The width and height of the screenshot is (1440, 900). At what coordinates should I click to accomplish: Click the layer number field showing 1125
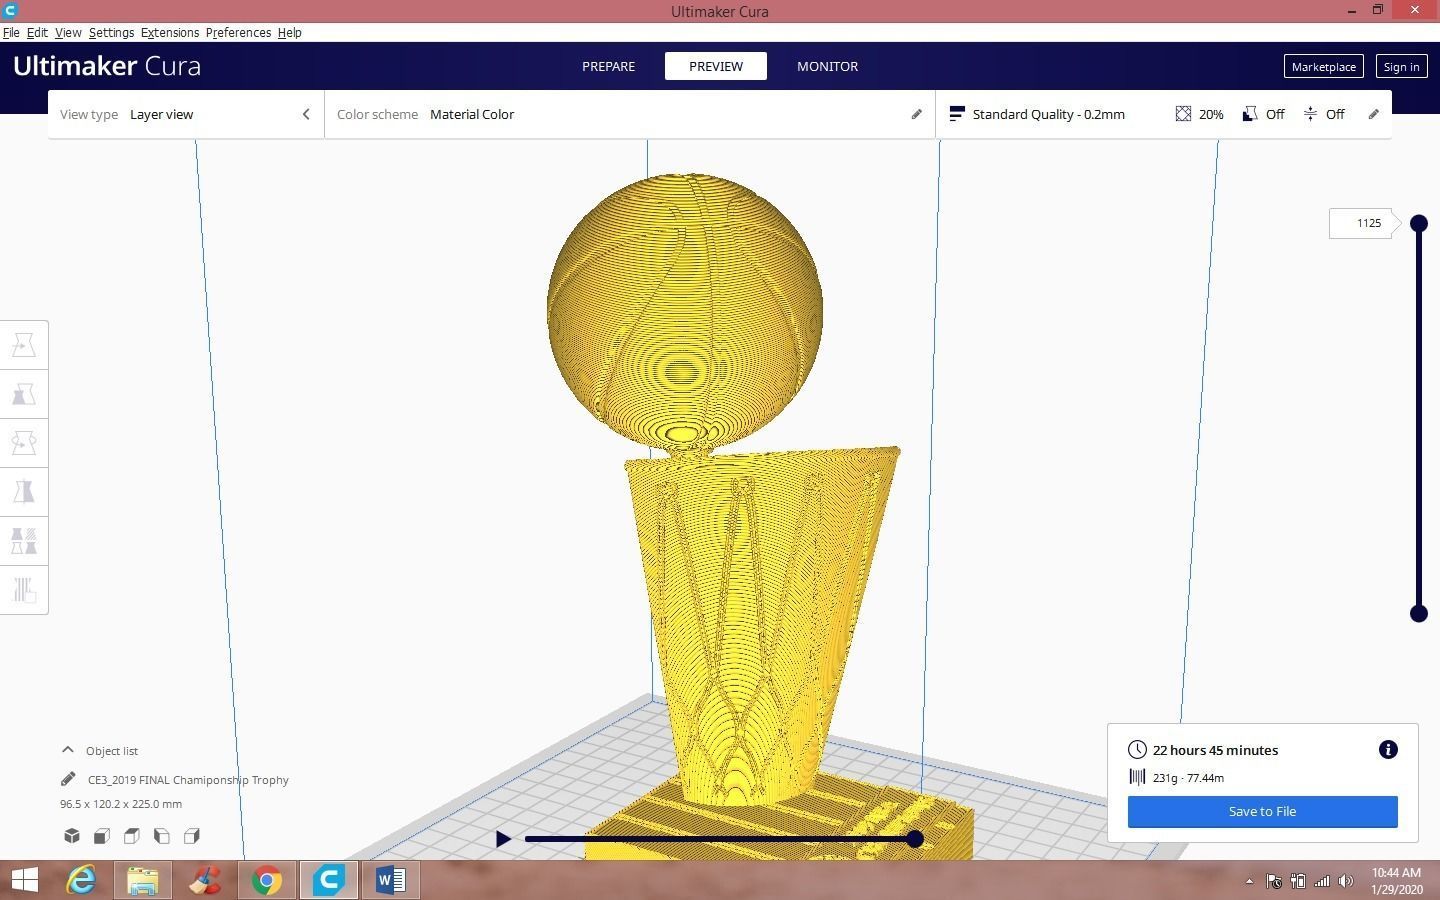pyautogui.click(x=1362, y=223)
